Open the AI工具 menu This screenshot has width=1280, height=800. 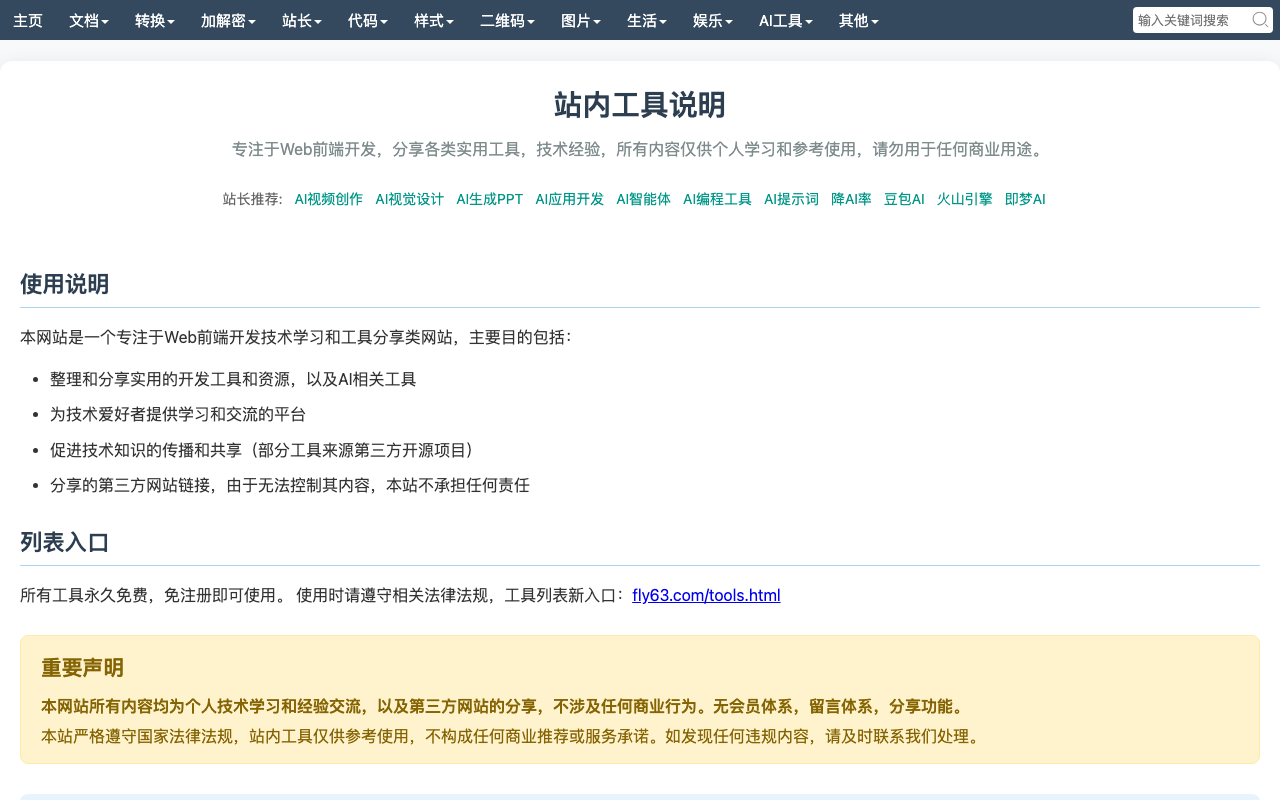click(x=786, y=20)
